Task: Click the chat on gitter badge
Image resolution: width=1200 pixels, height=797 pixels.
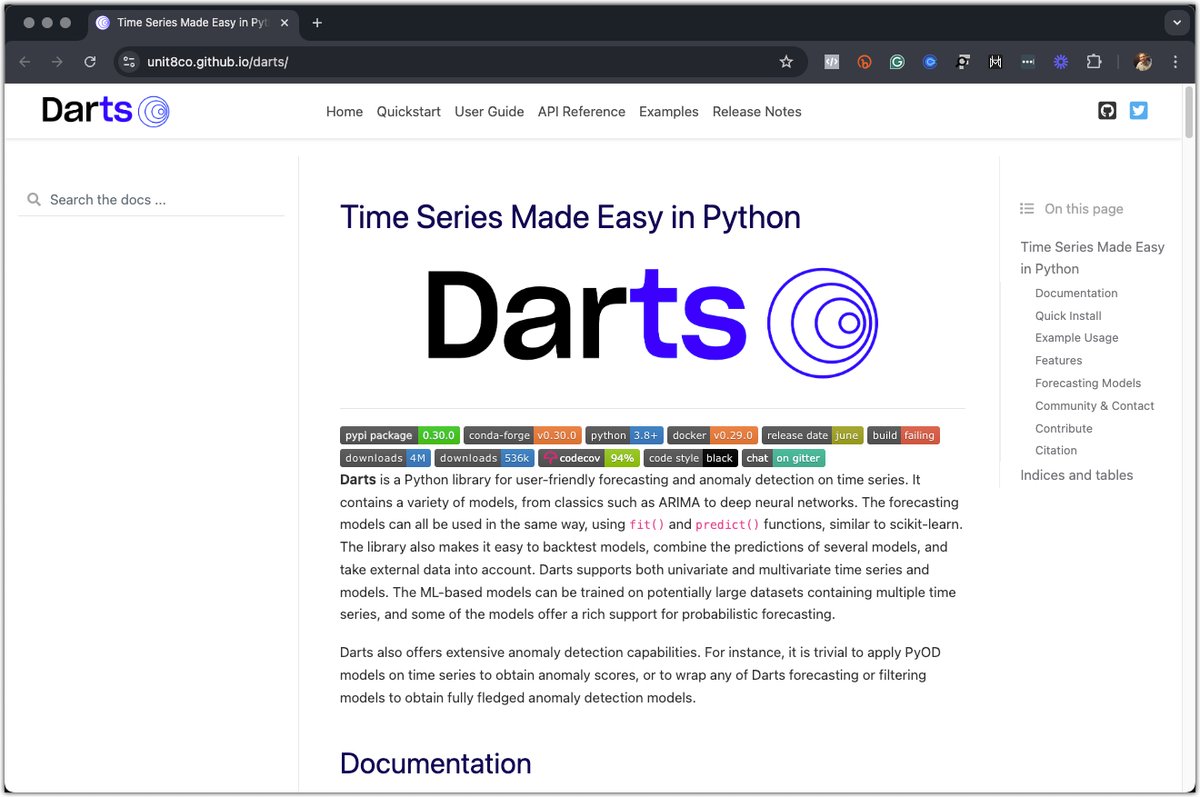Action: click(784, 458)
